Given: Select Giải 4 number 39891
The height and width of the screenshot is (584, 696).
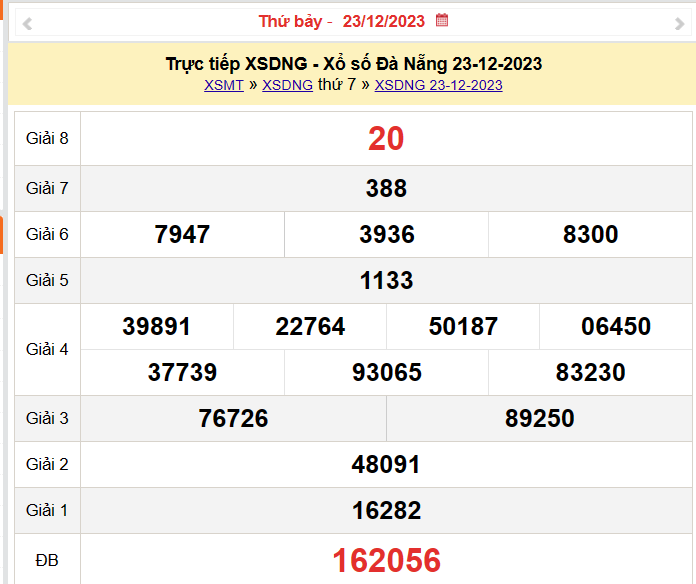Looking at the screenshot, I should [157, 327].
